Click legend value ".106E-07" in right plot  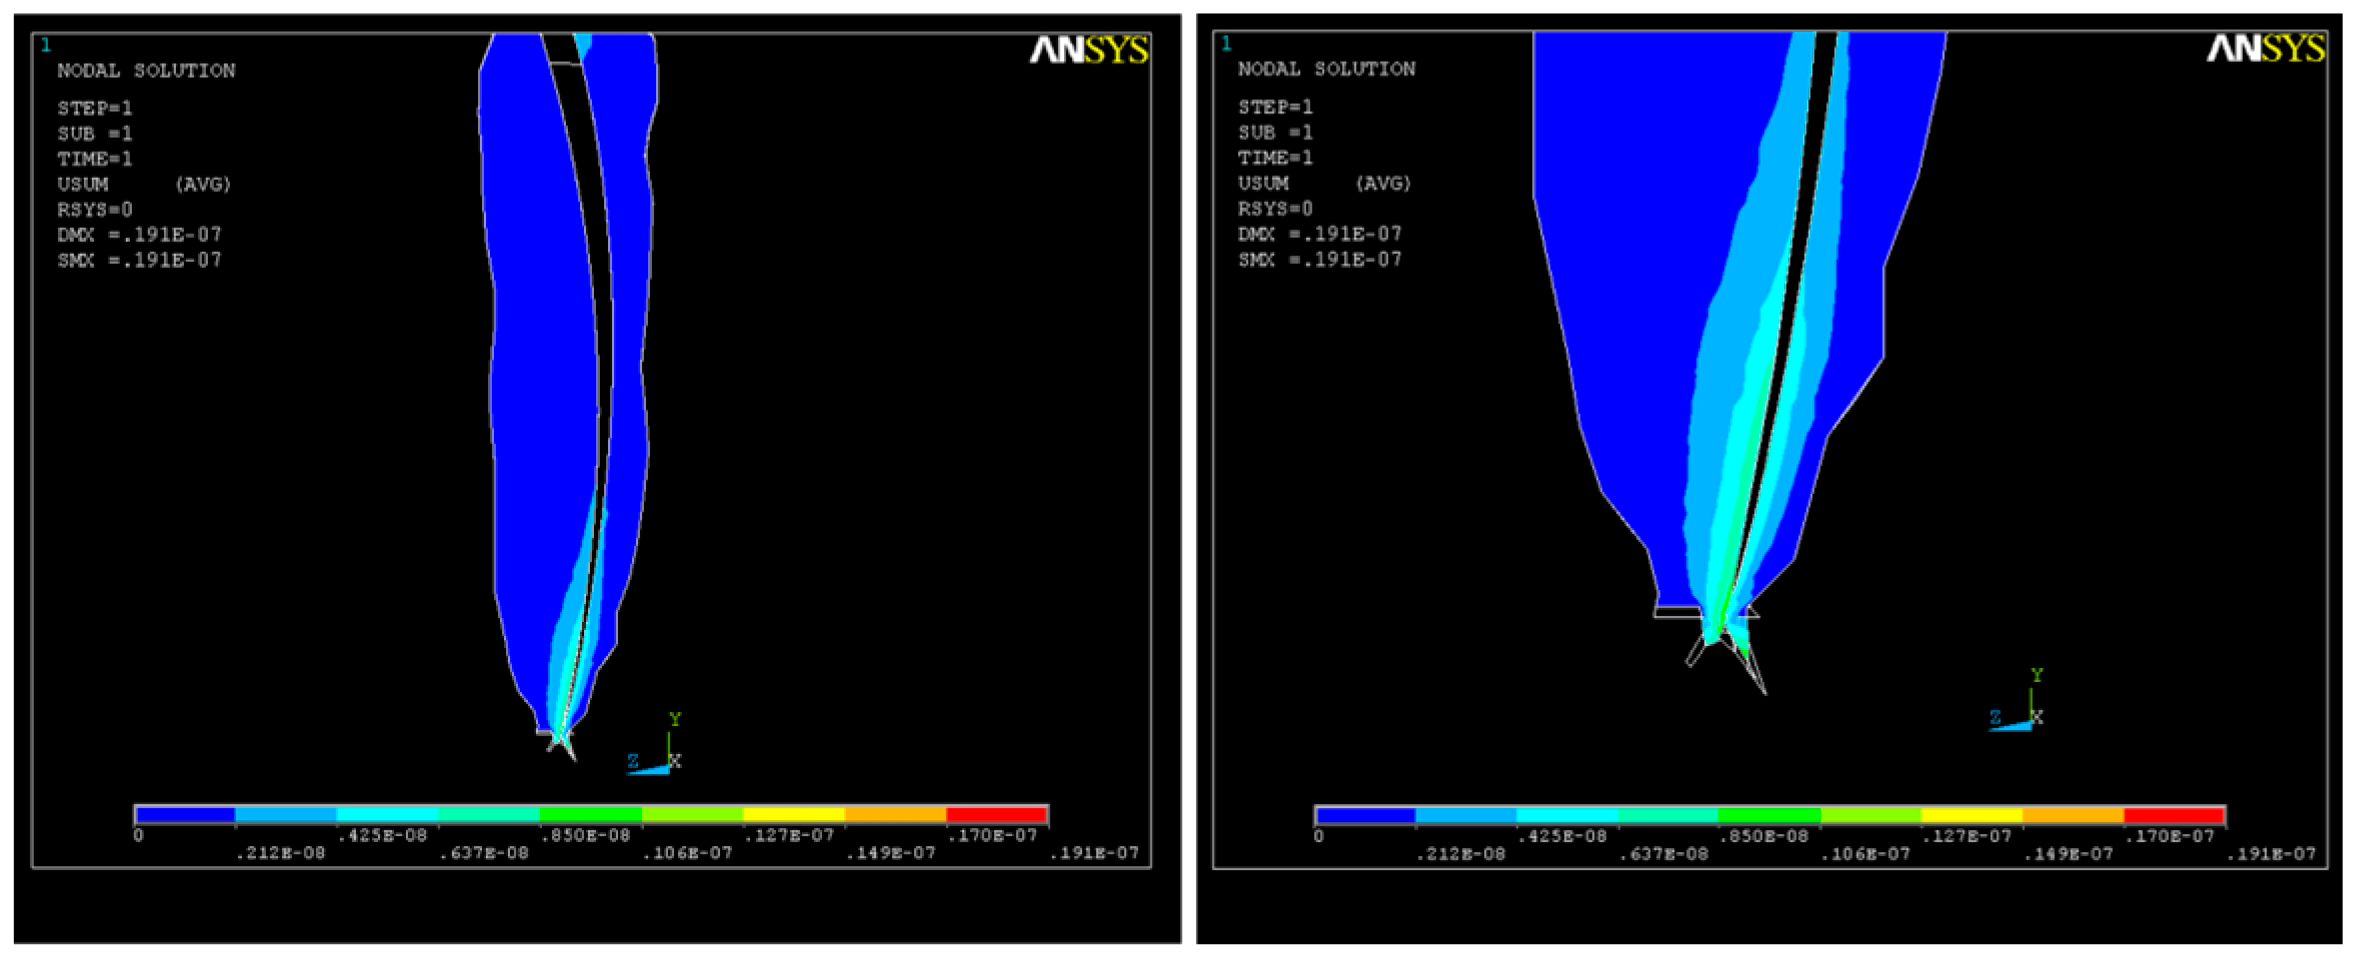1867,855
